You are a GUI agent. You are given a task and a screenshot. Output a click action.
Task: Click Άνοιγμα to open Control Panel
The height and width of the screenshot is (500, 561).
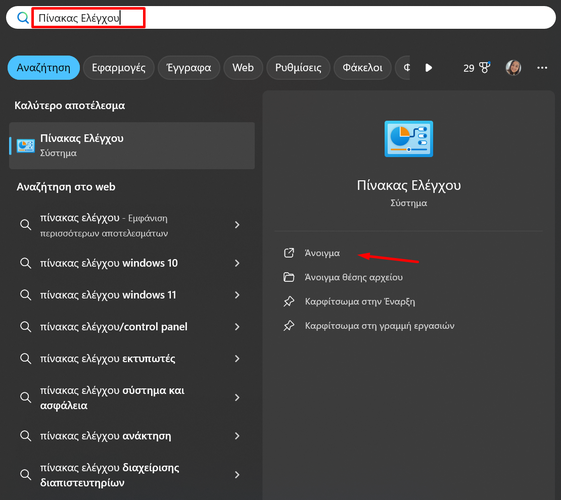(x=322, y=253)
